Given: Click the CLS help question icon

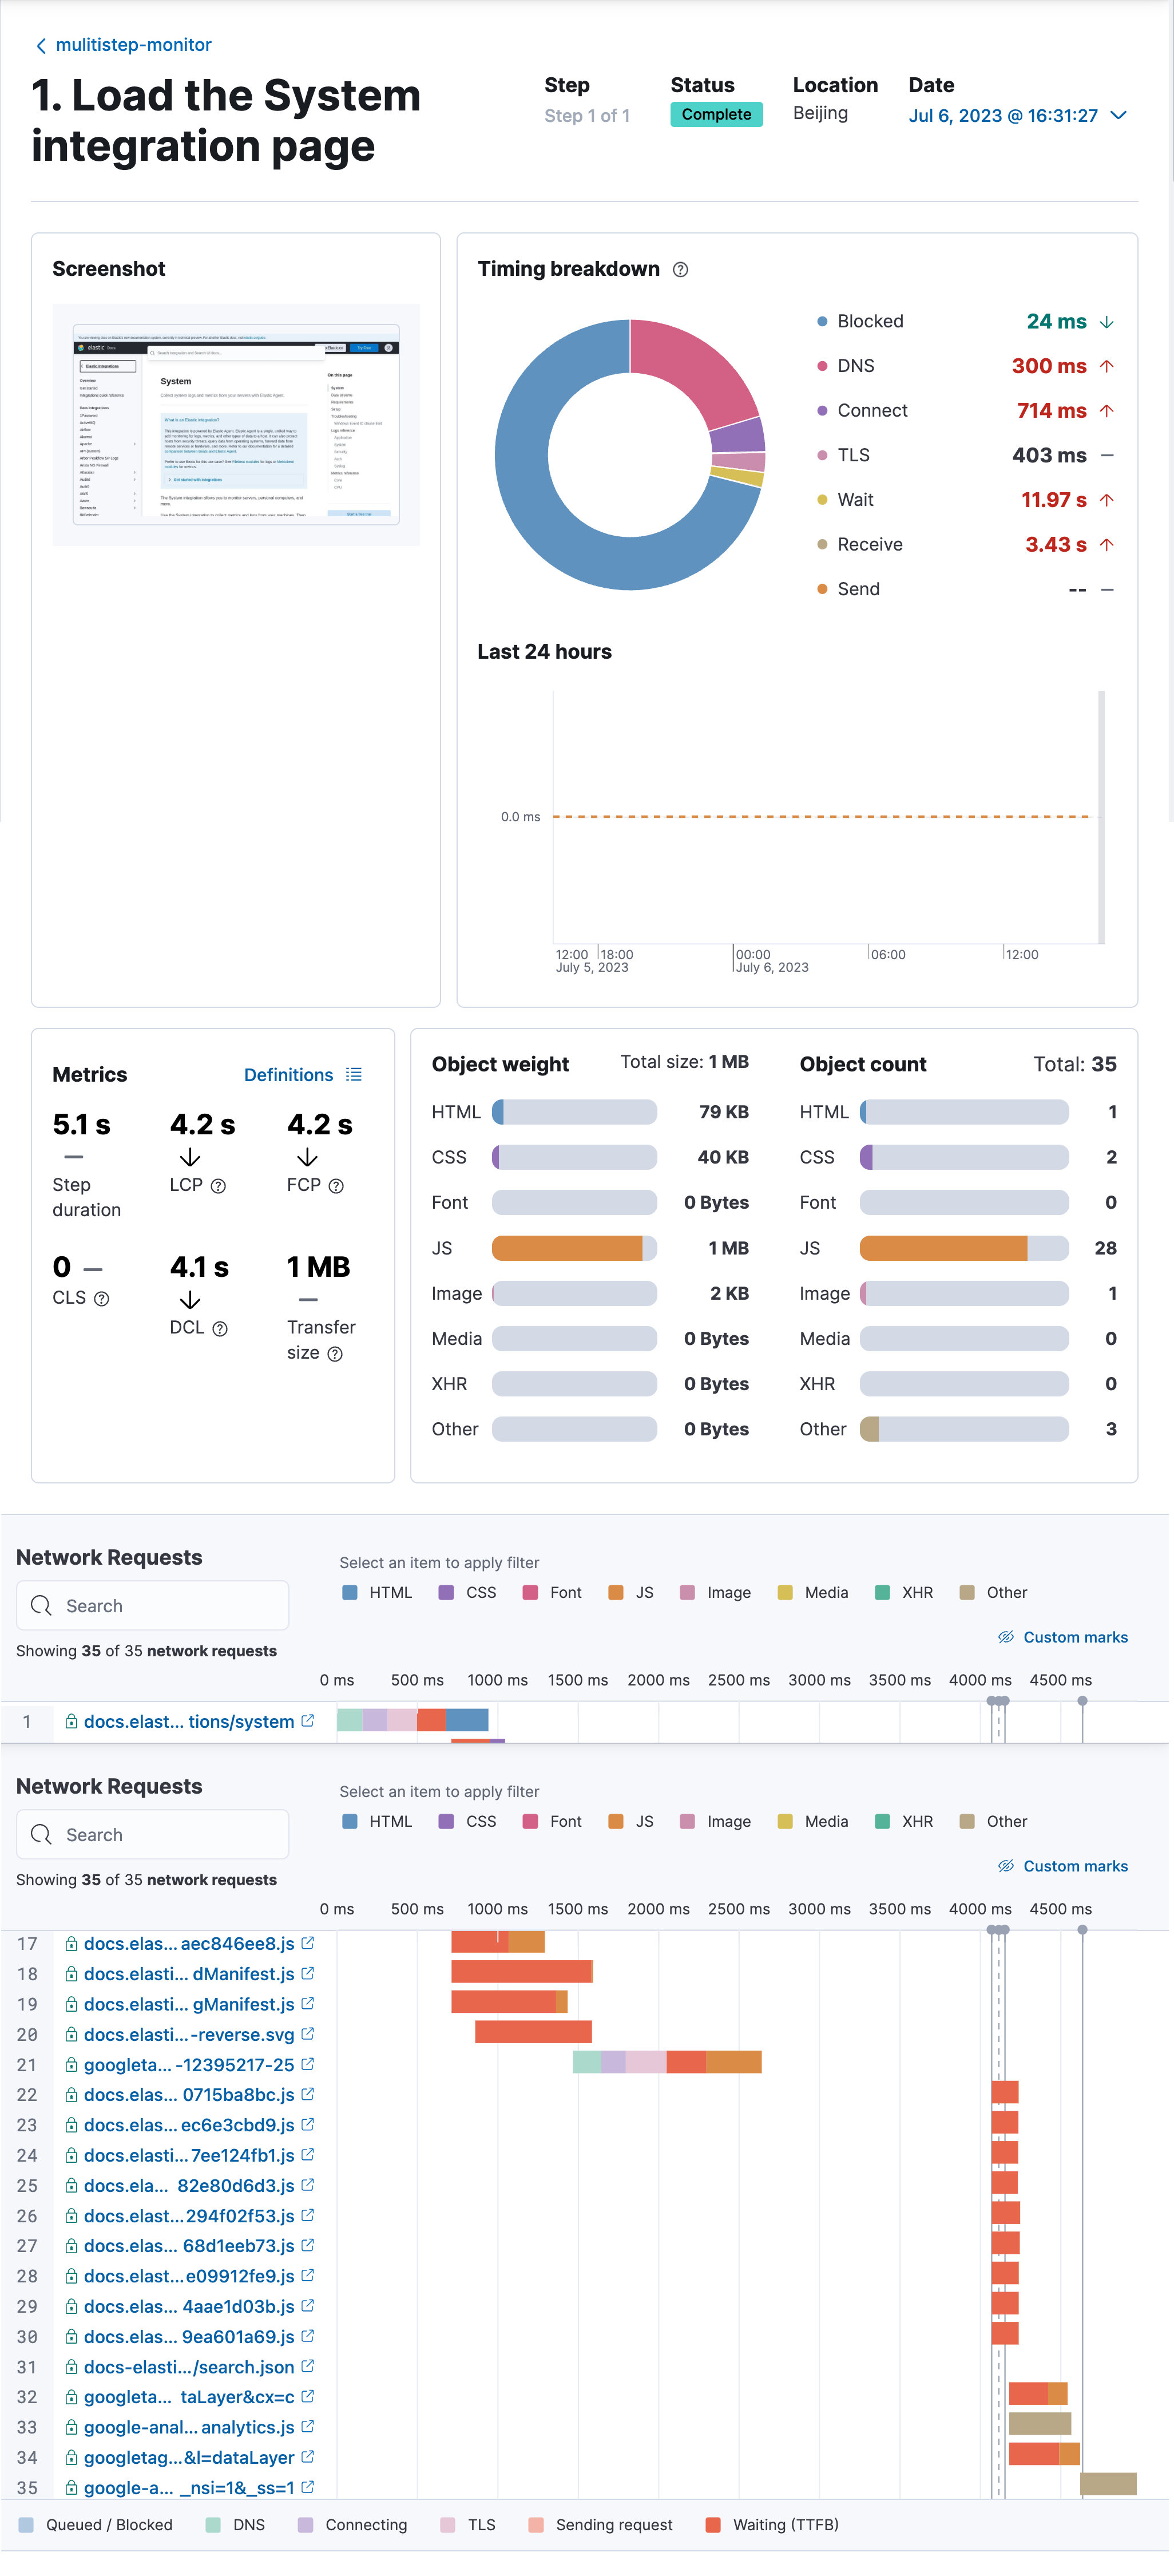Looking at the screenshot, I should click(101, 1299).
